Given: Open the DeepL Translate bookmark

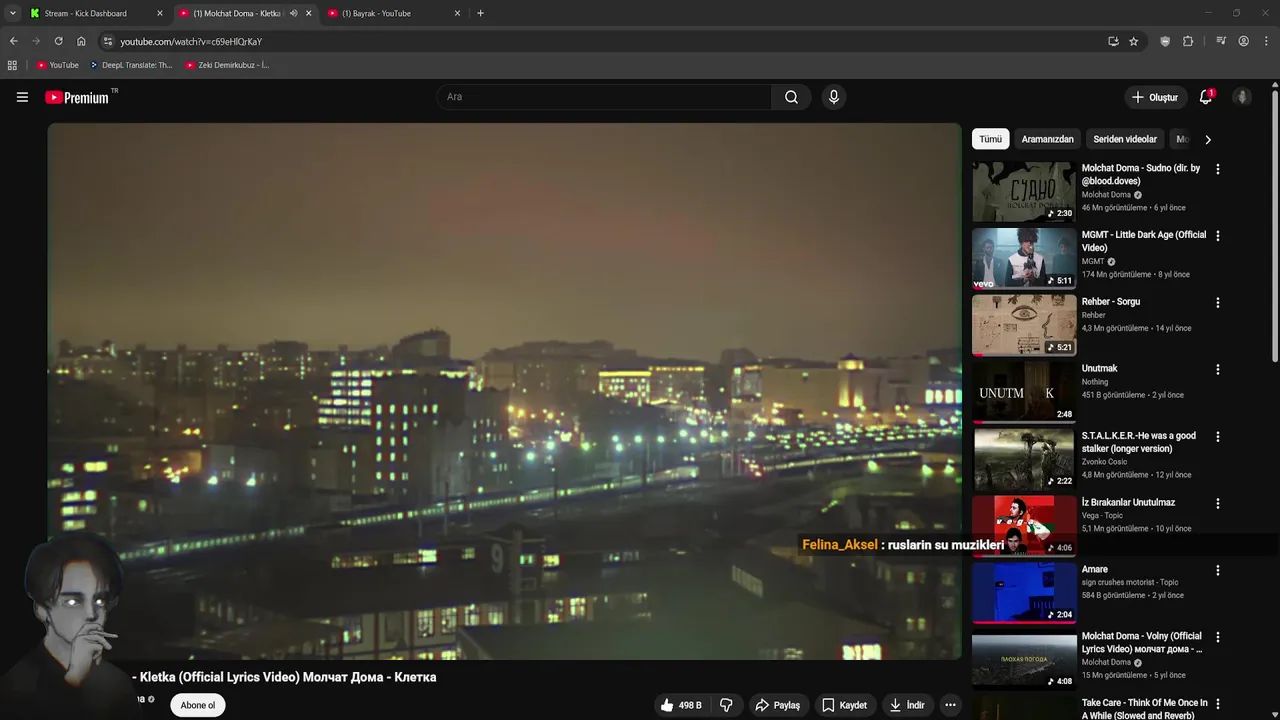Looking at the screenshot, I should tap(130, 65).
